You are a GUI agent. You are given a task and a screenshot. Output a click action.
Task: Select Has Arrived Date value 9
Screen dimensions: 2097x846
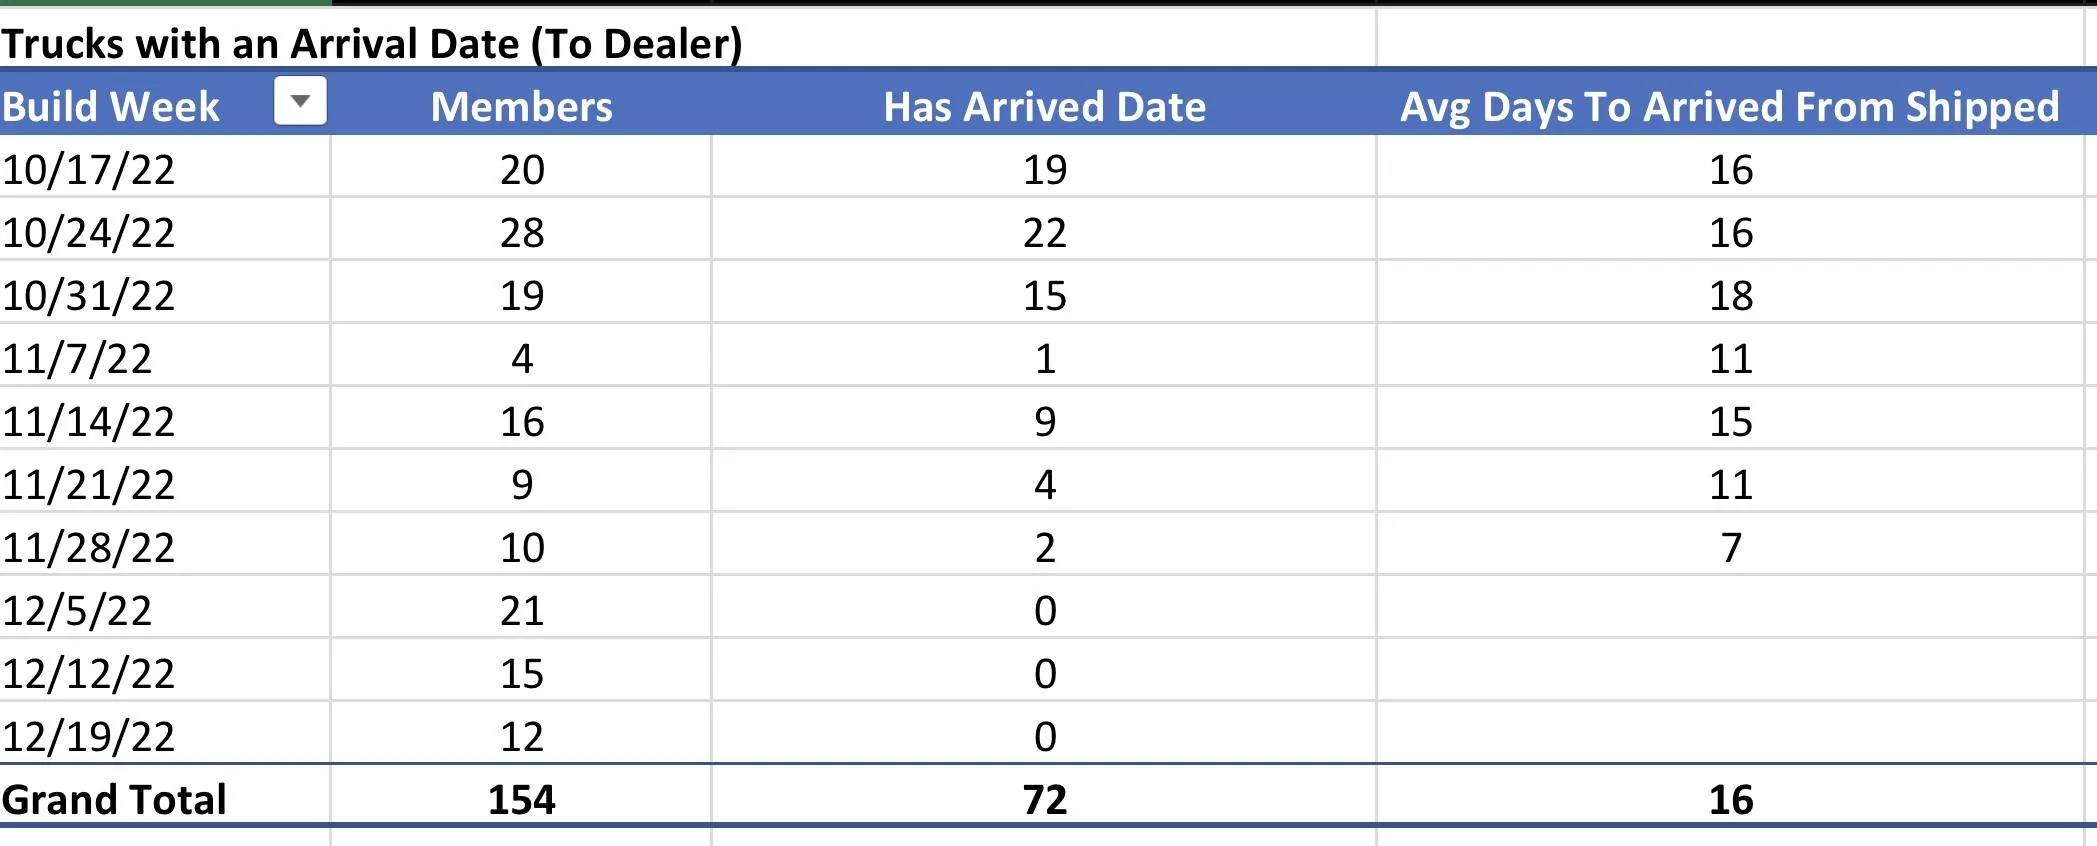[1044, 422]
